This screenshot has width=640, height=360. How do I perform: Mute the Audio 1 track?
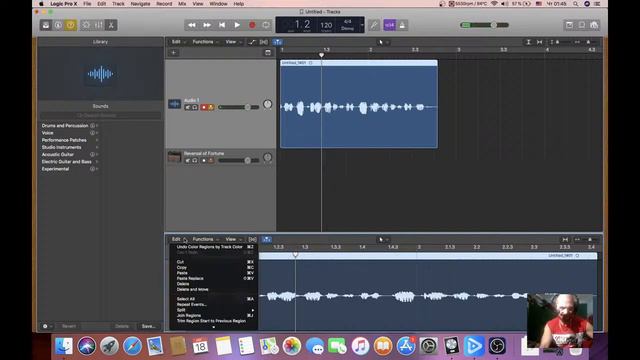point(188,107)
